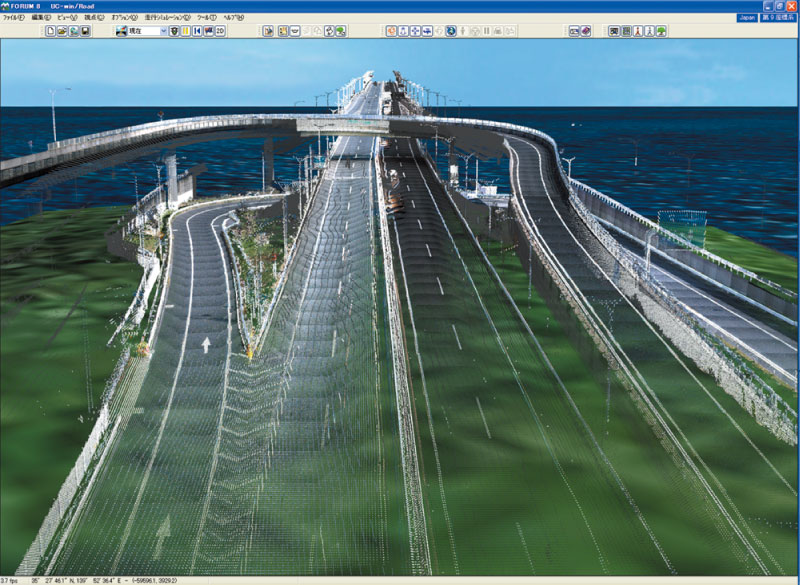Minimize the UC-win/Road window
The height and width of the screenshot is (585, 800).
point(768,6)
